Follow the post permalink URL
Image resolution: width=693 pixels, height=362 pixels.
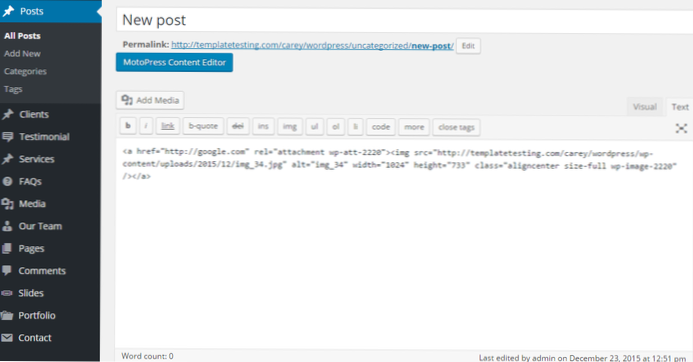312,46
